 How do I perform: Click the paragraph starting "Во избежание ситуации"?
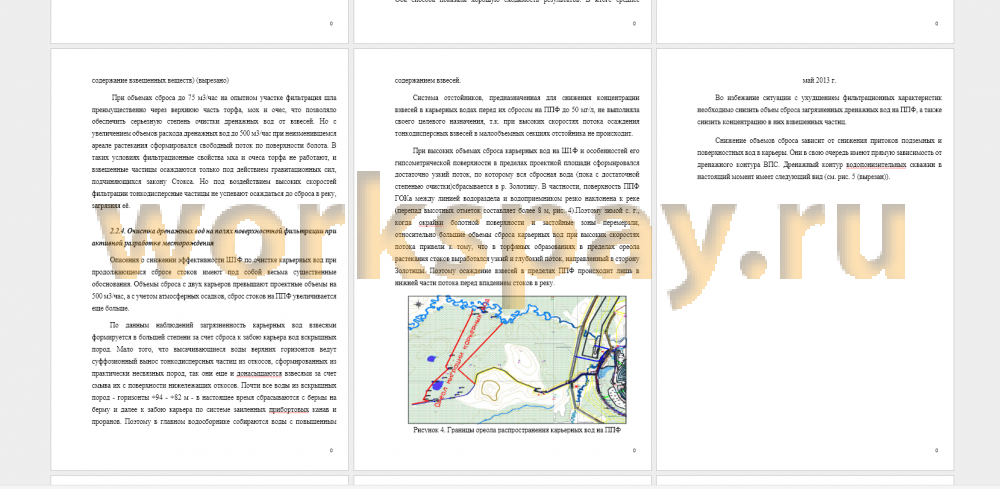coord(820,110)
